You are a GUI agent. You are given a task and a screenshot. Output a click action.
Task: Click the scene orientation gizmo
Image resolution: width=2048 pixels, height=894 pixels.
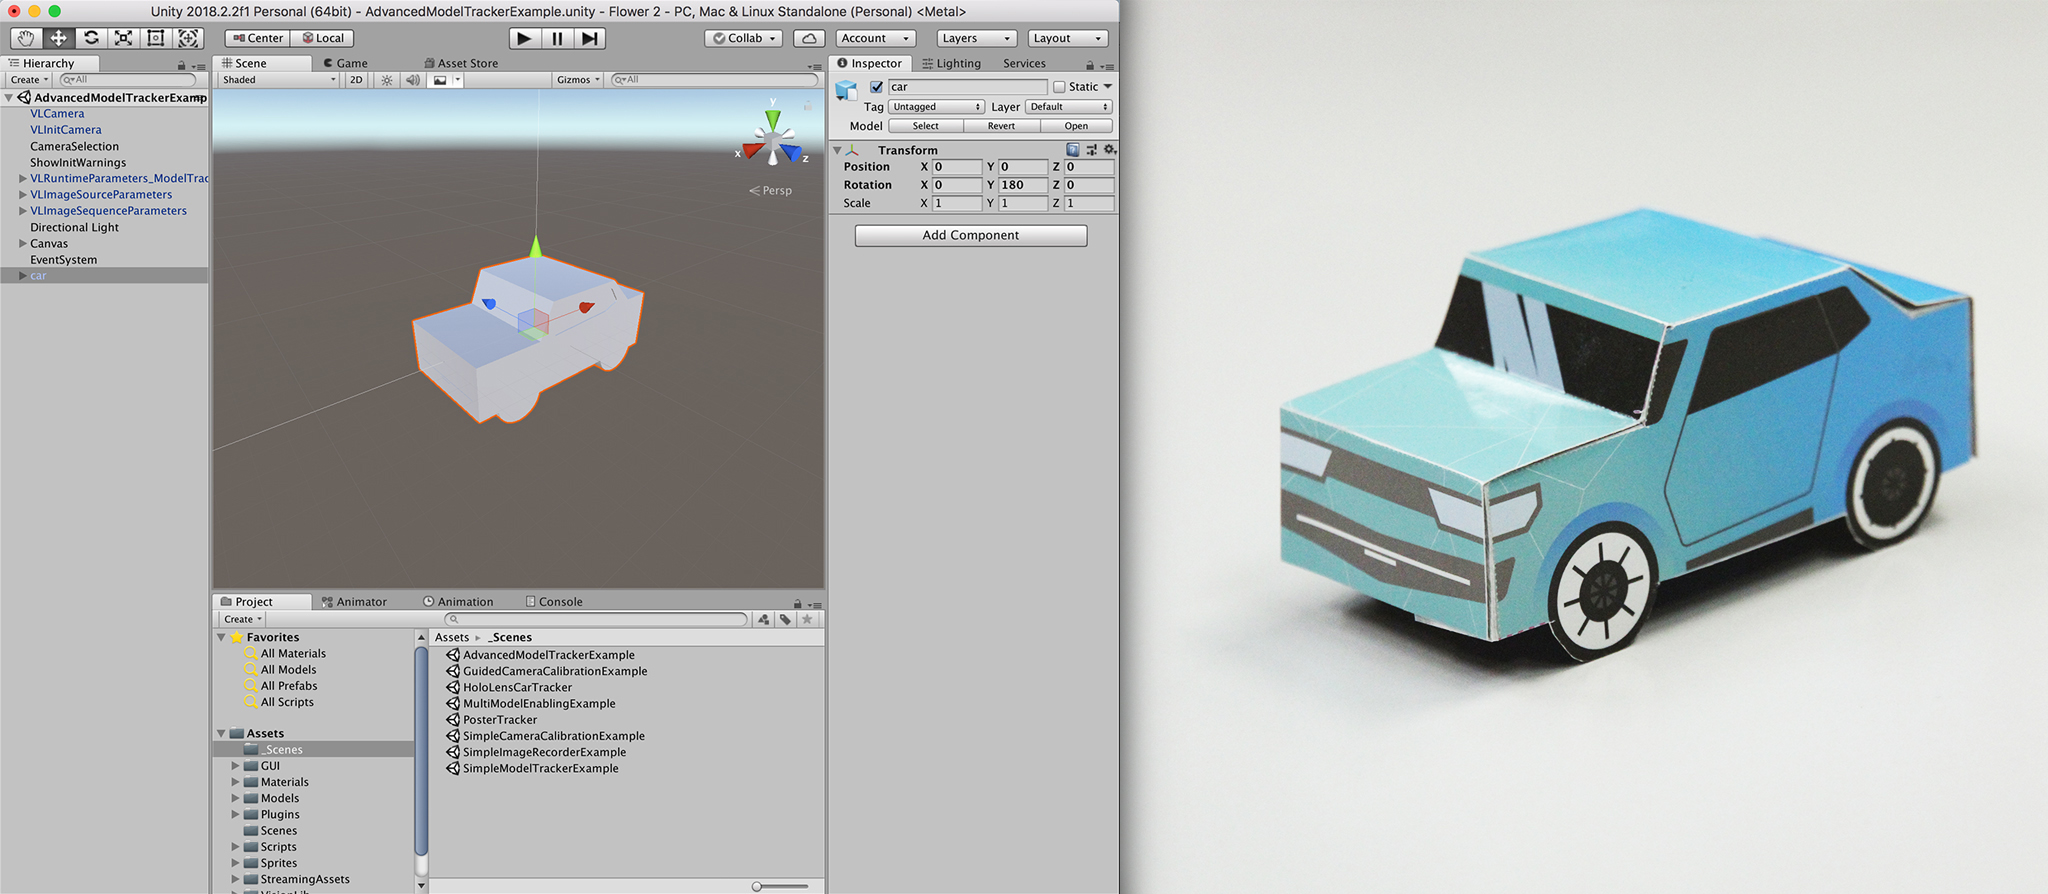point(772,138)
